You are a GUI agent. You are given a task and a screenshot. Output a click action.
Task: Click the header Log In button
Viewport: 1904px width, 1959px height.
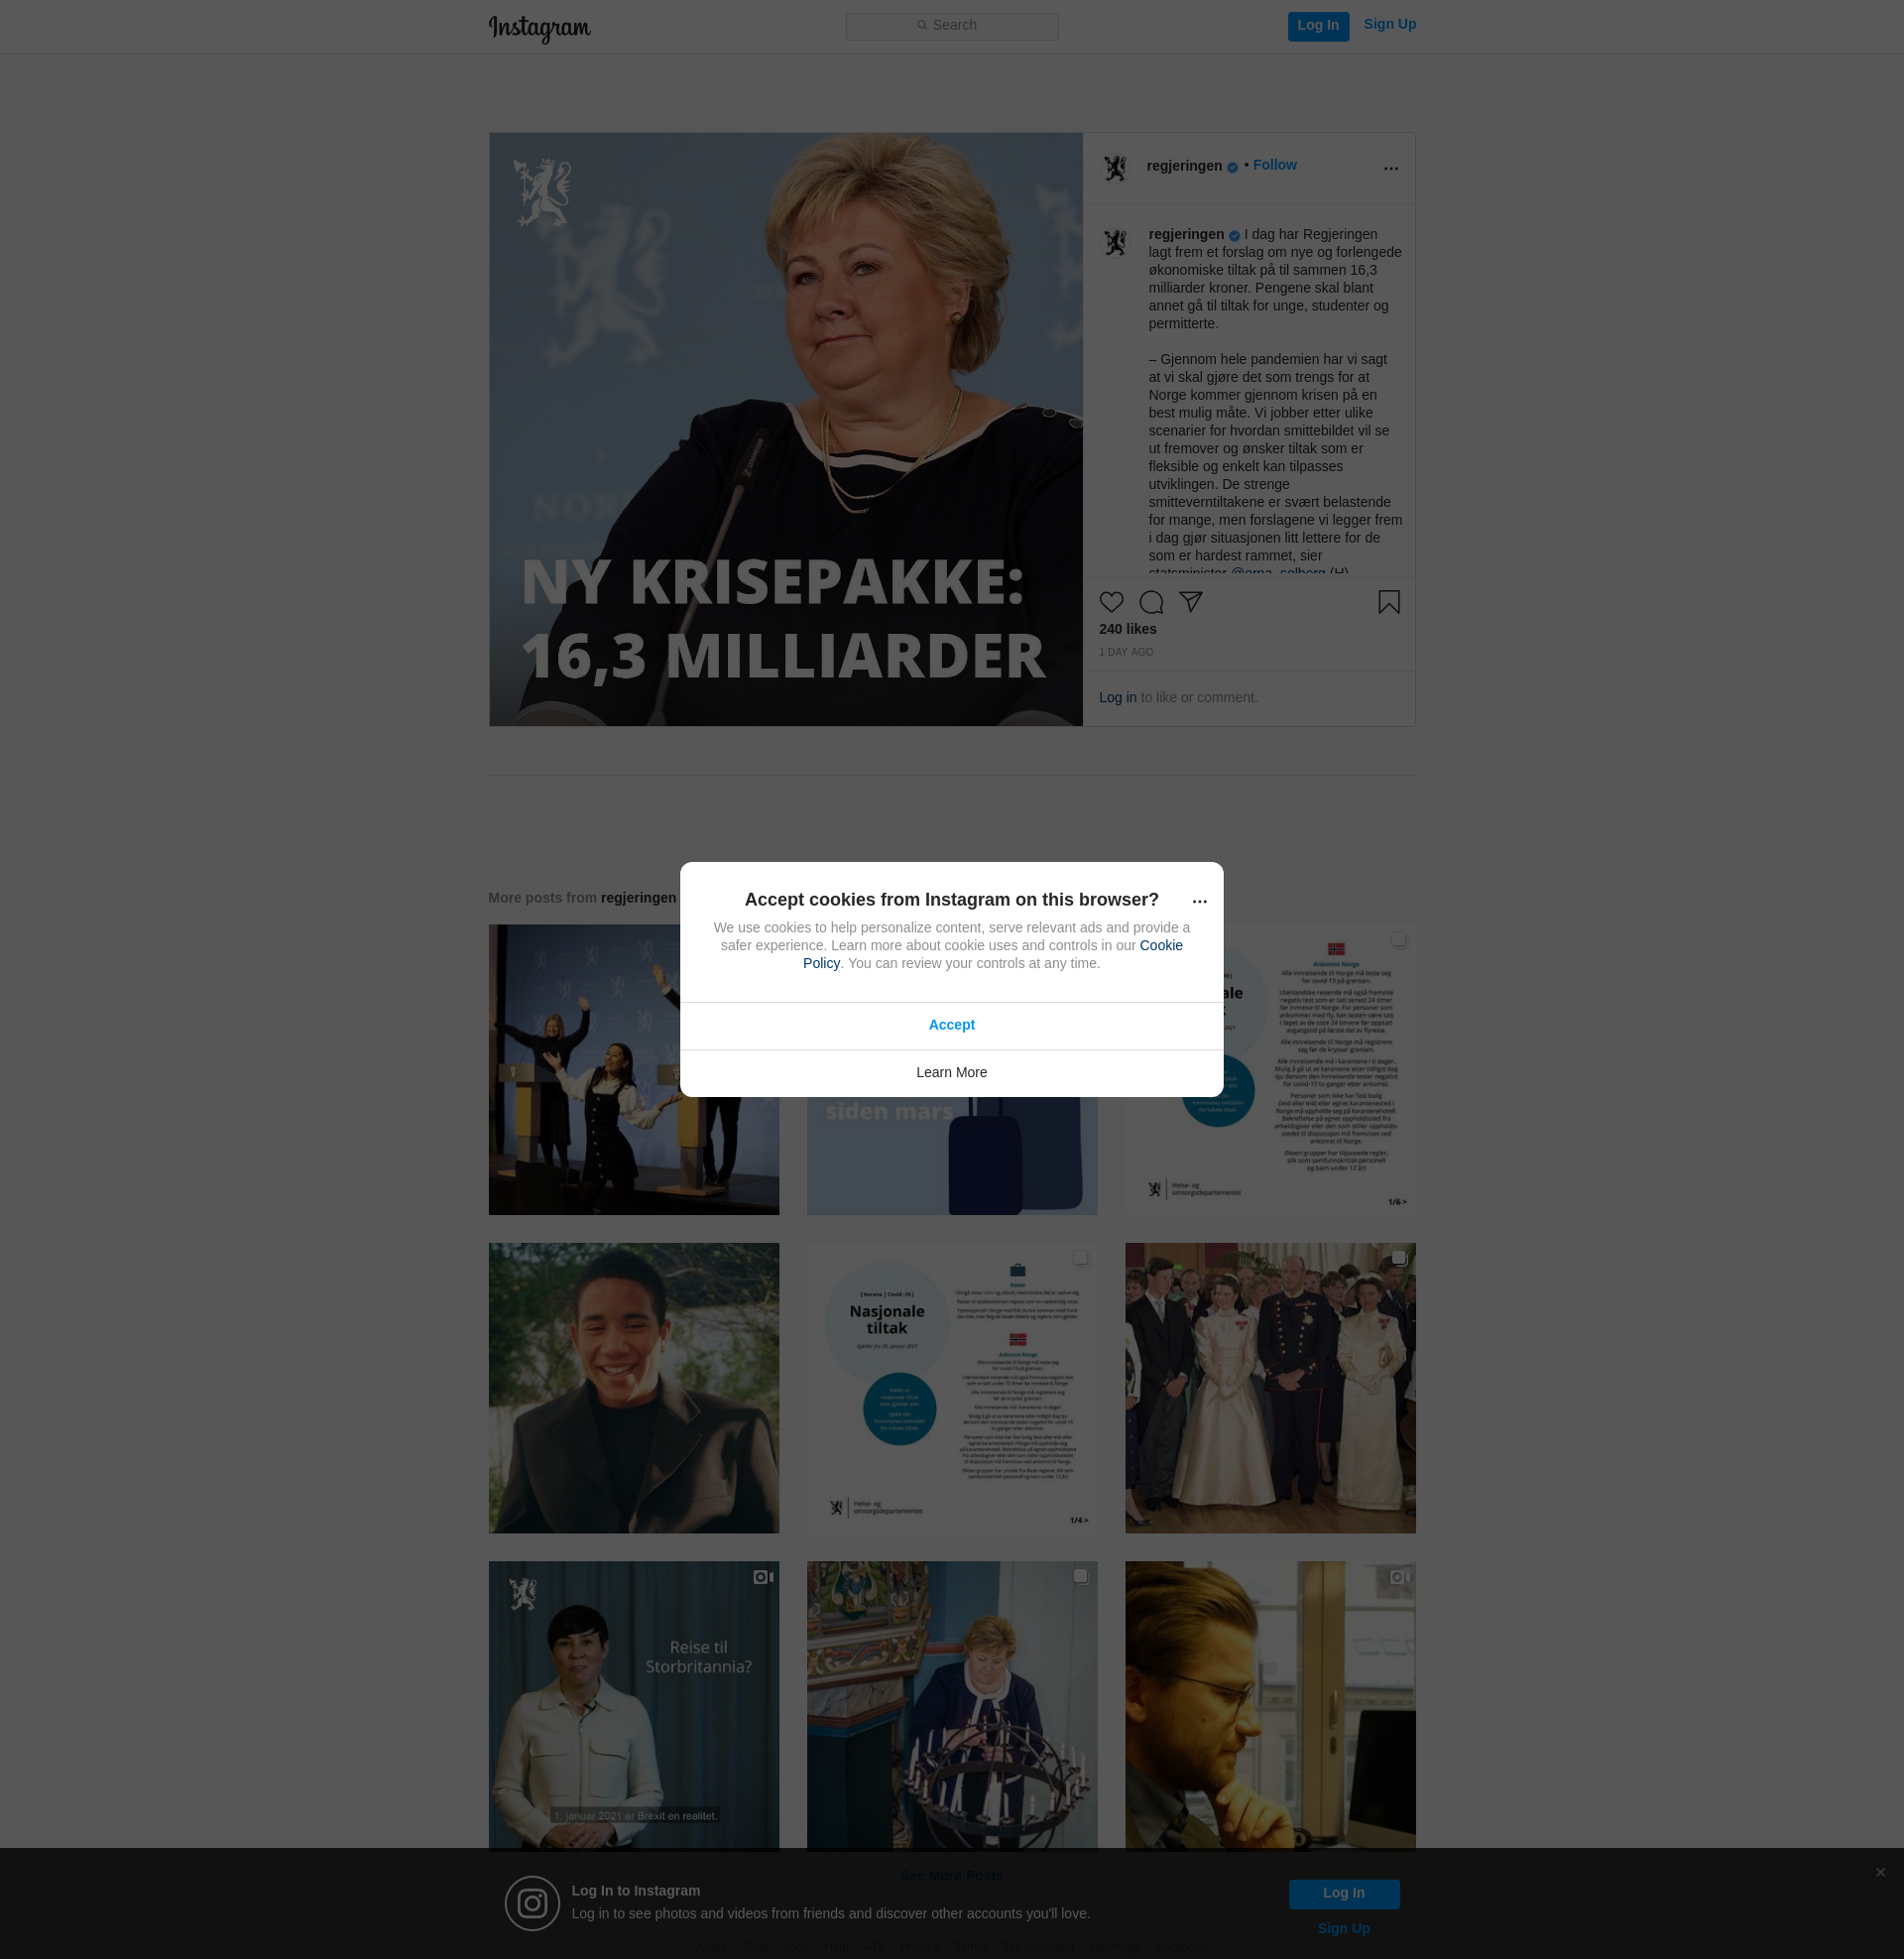pos(1317,26)
